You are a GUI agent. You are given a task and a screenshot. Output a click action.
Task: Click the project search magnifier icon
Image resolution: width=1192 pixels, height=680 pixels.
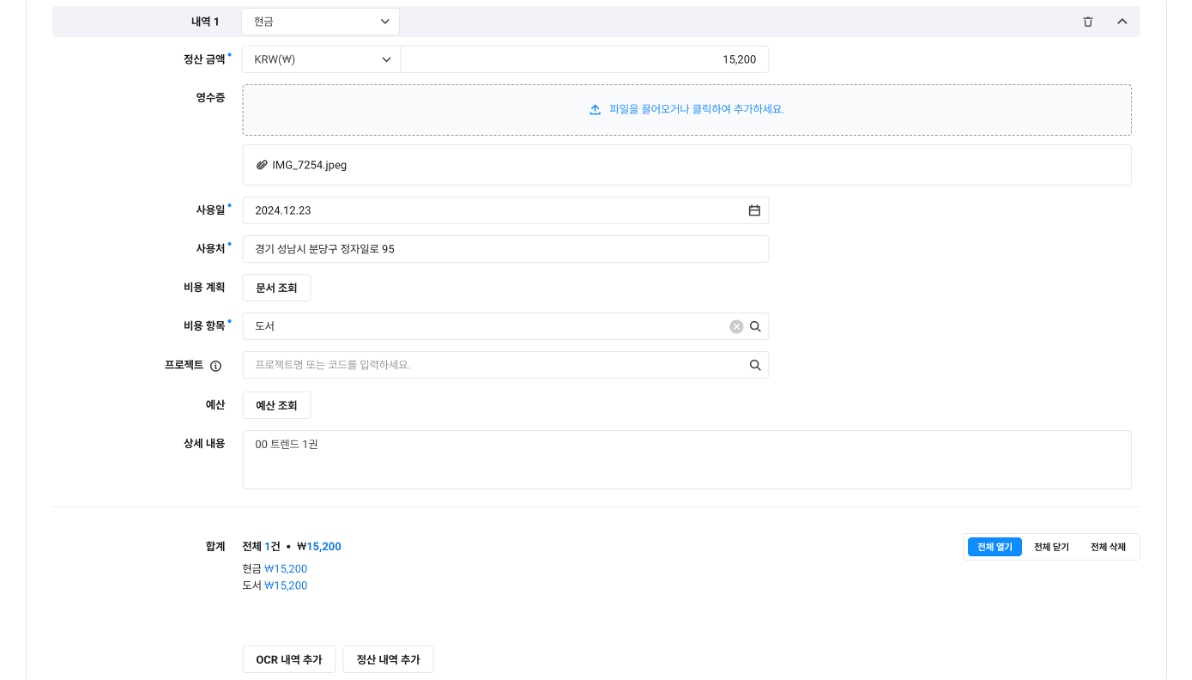(756, 365)
